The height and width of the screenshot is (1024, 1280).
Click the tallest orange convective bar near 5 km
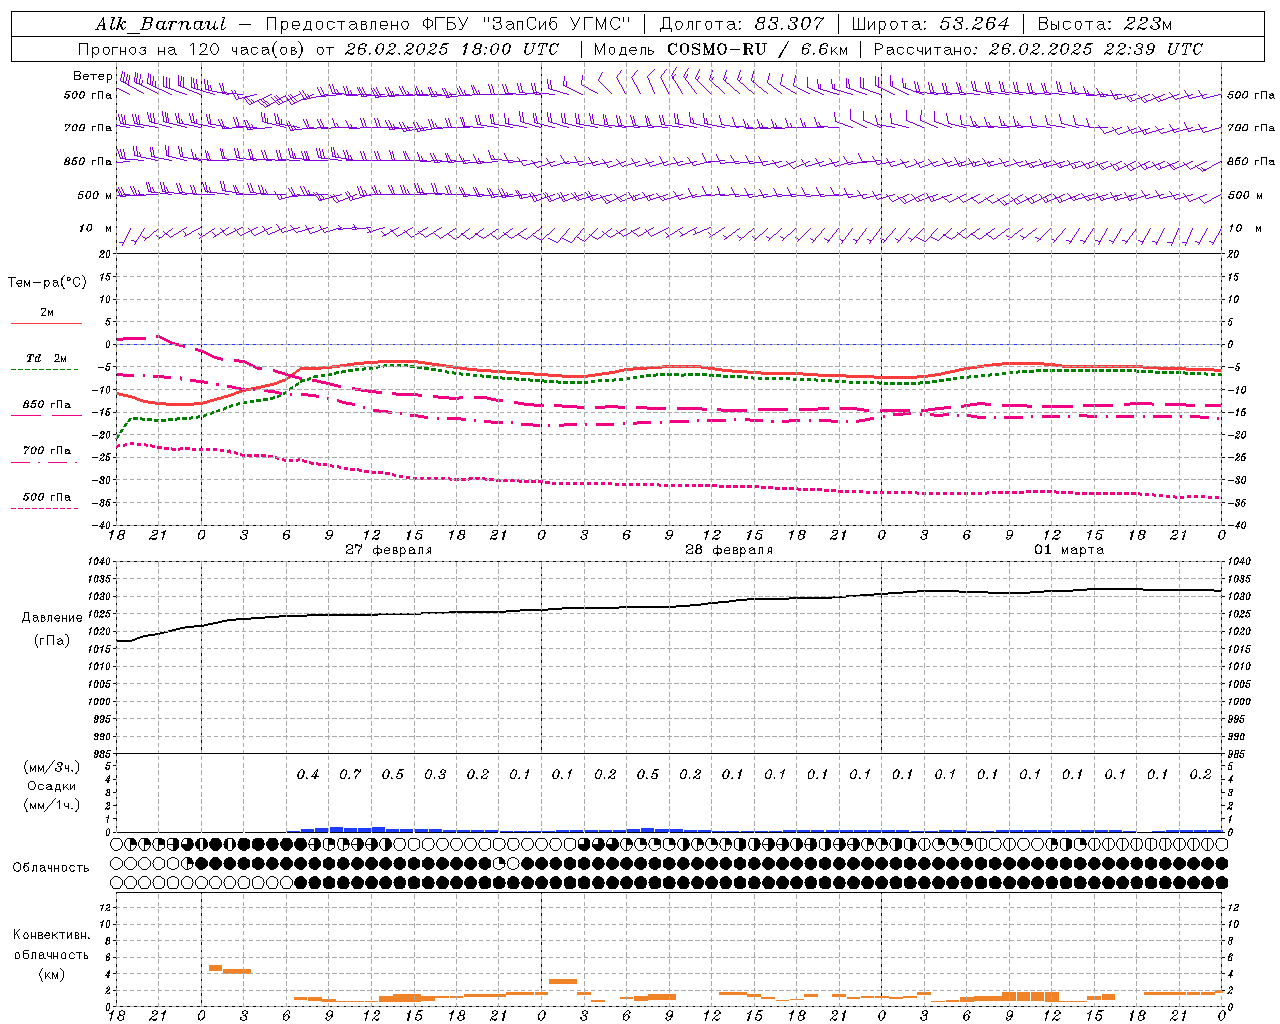tap(215, 968)
